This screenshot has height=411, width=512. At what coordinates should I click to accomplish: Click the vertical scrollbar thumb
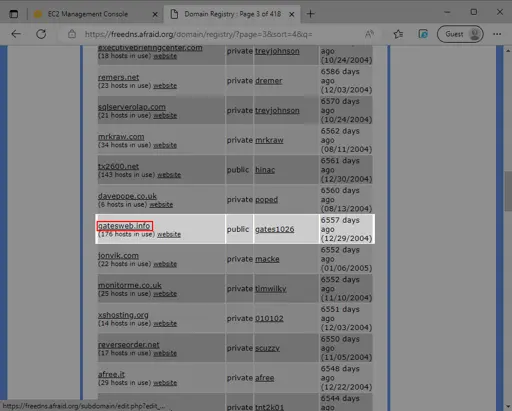click(508, 191)
